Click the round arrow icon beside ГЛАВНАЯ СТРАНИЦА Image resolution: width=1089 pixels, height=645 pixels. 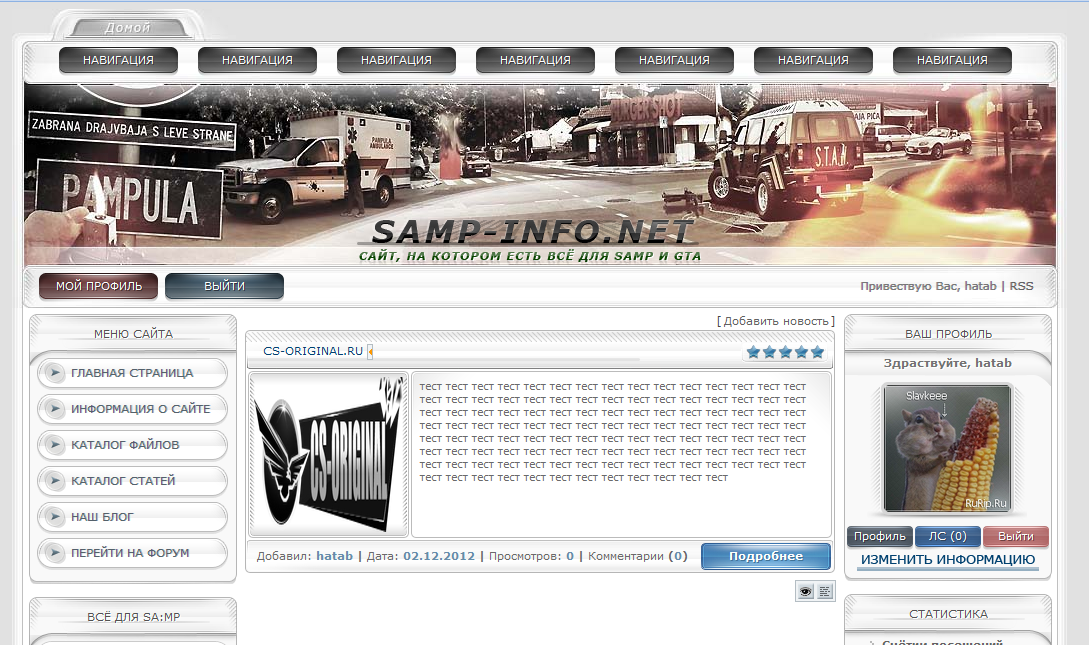(x=54, y=373)
